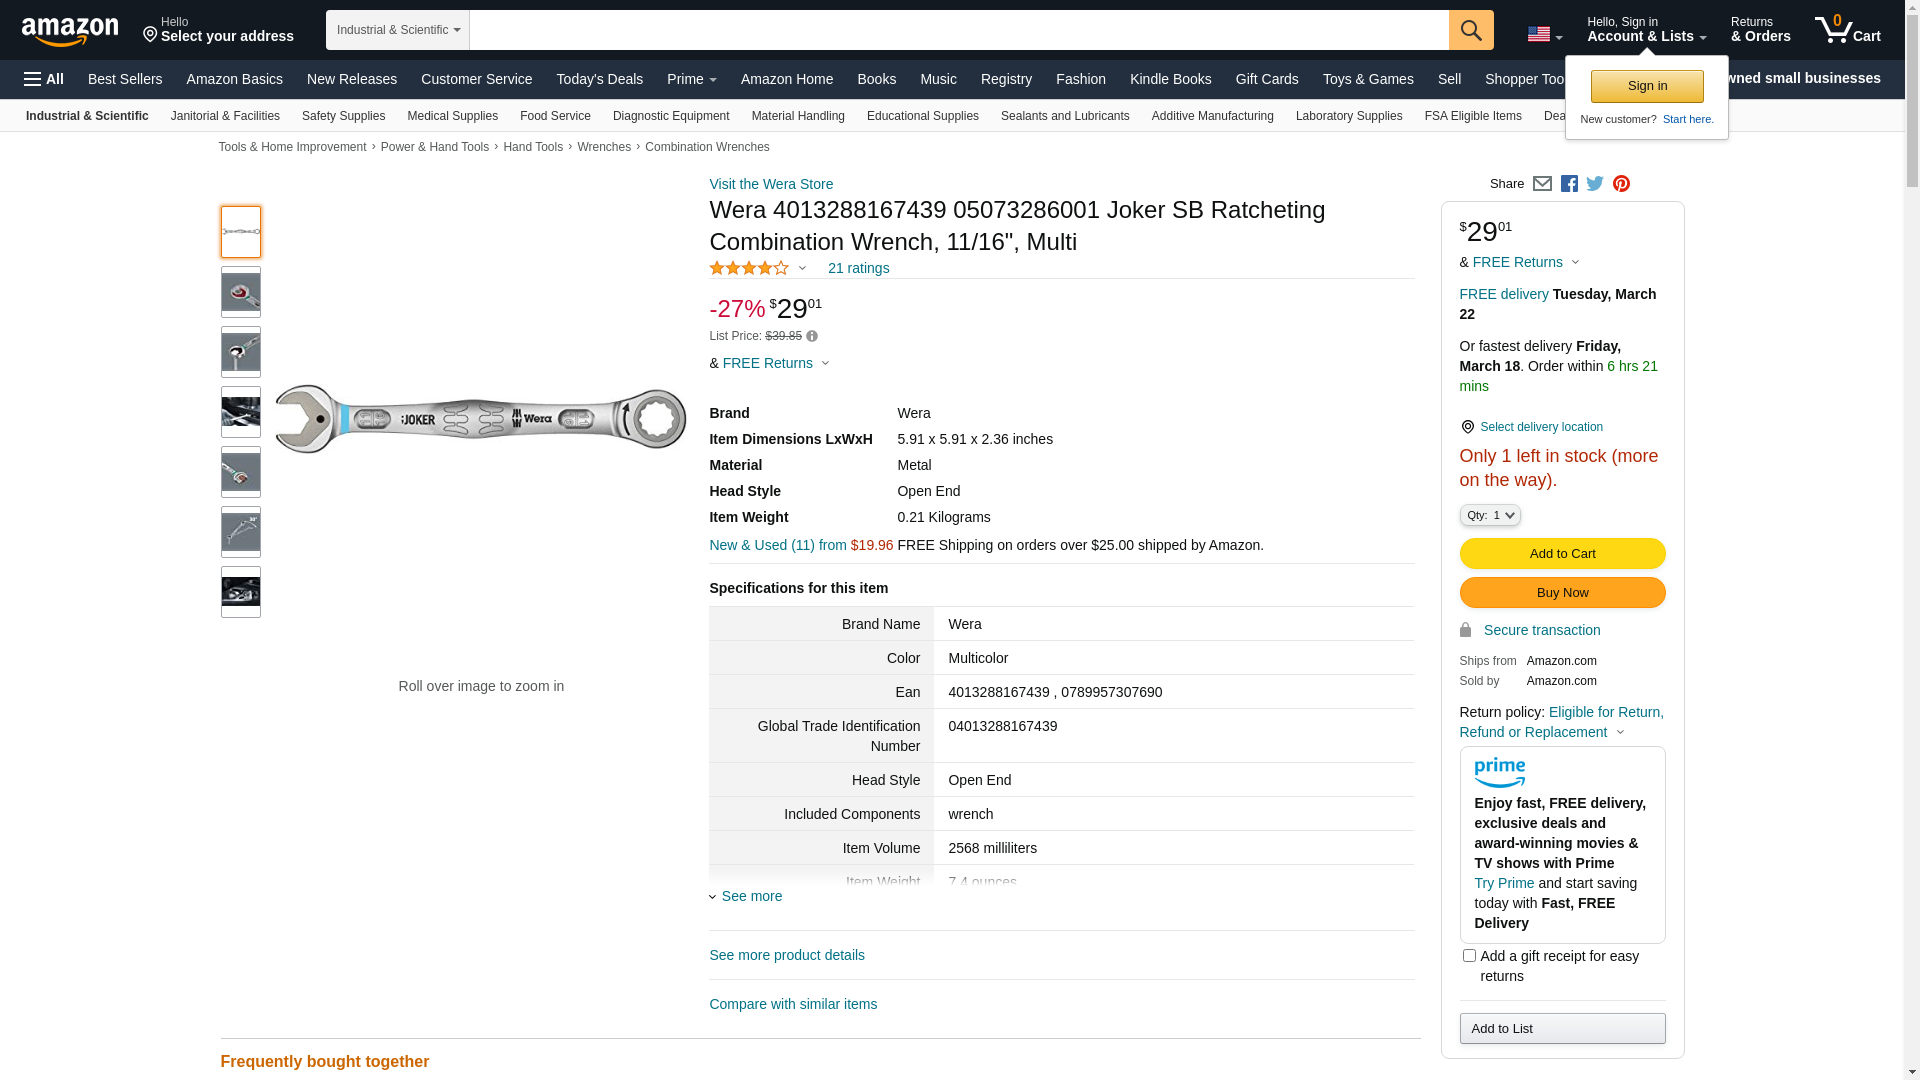Click list price info icon

click(x=812, y=337)
